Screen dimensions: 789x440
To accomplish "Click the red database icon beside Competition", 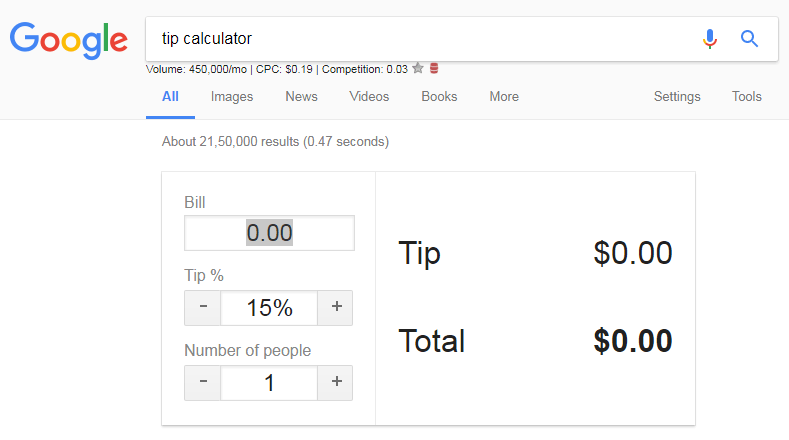I will [x=434, y=69].
